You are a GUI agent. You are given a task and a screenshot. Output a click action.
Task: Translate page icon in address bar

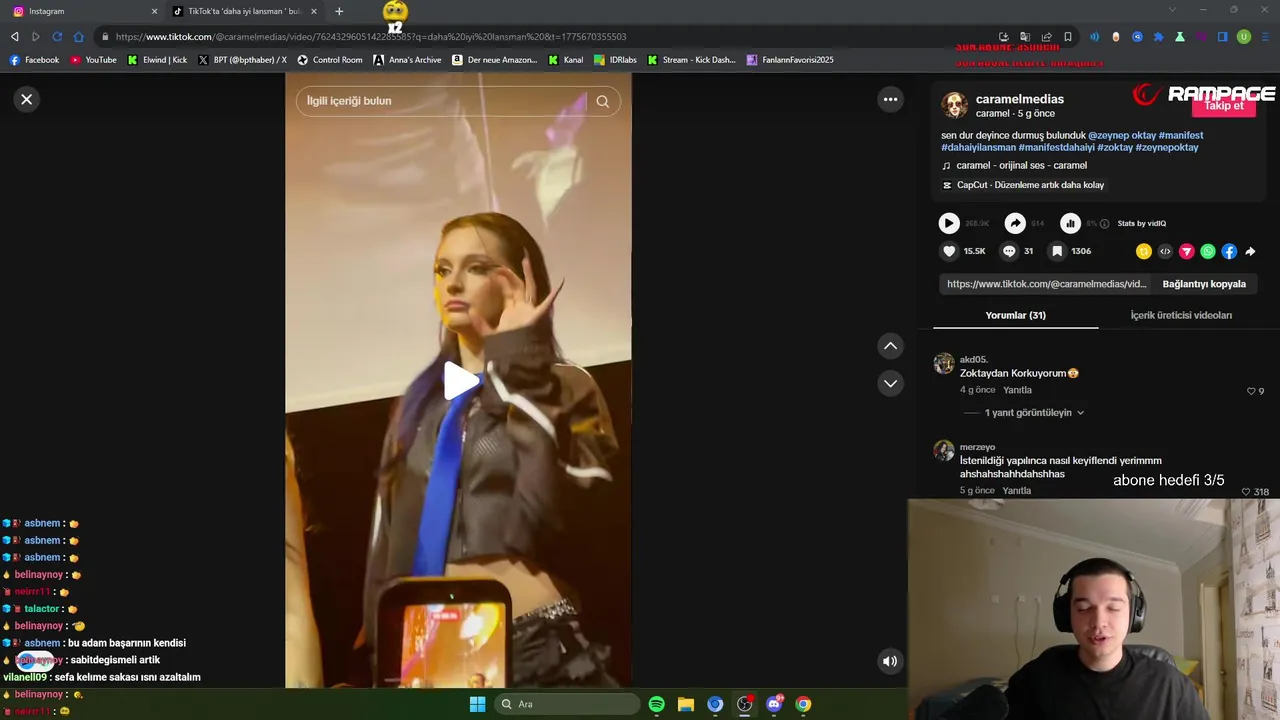click(x=1025, y=37)
